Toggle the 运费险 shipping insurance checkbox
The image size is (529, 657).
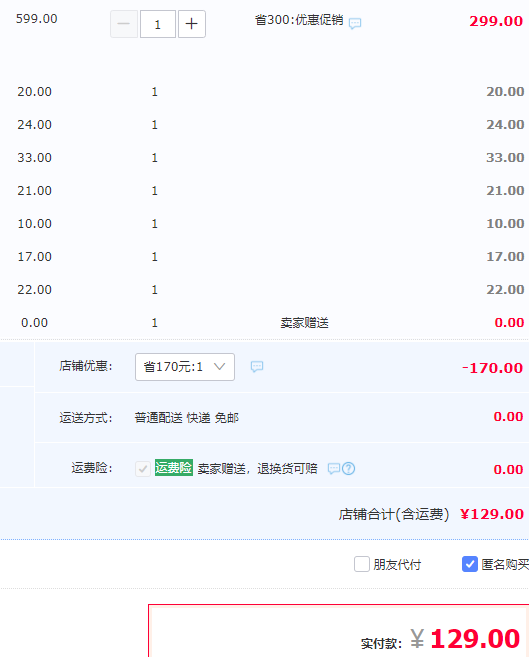coord(143,468)
